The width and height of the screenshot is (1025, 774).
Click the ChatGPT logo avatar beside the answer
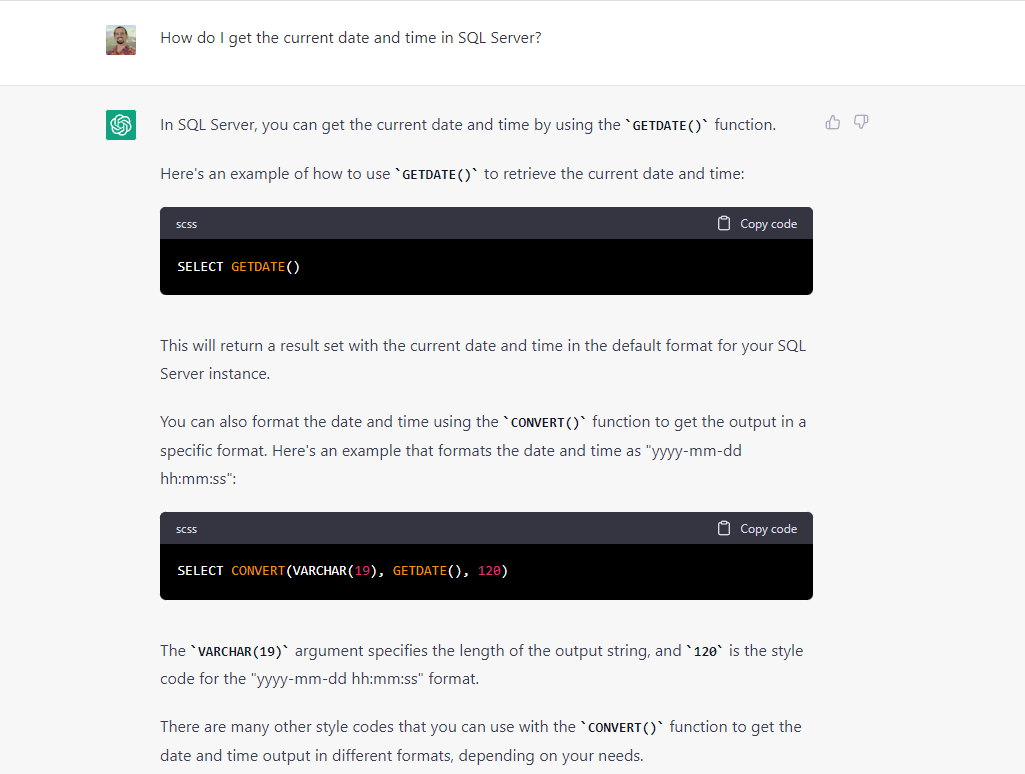pyautogui.click(x=121, y=125)
